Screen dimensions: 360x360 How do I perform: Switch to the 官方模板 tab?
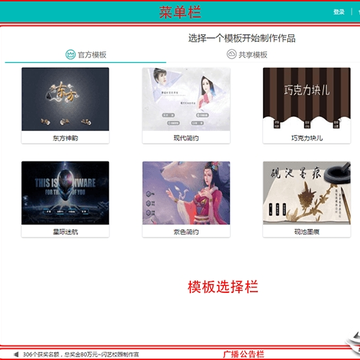coord(86,54)
